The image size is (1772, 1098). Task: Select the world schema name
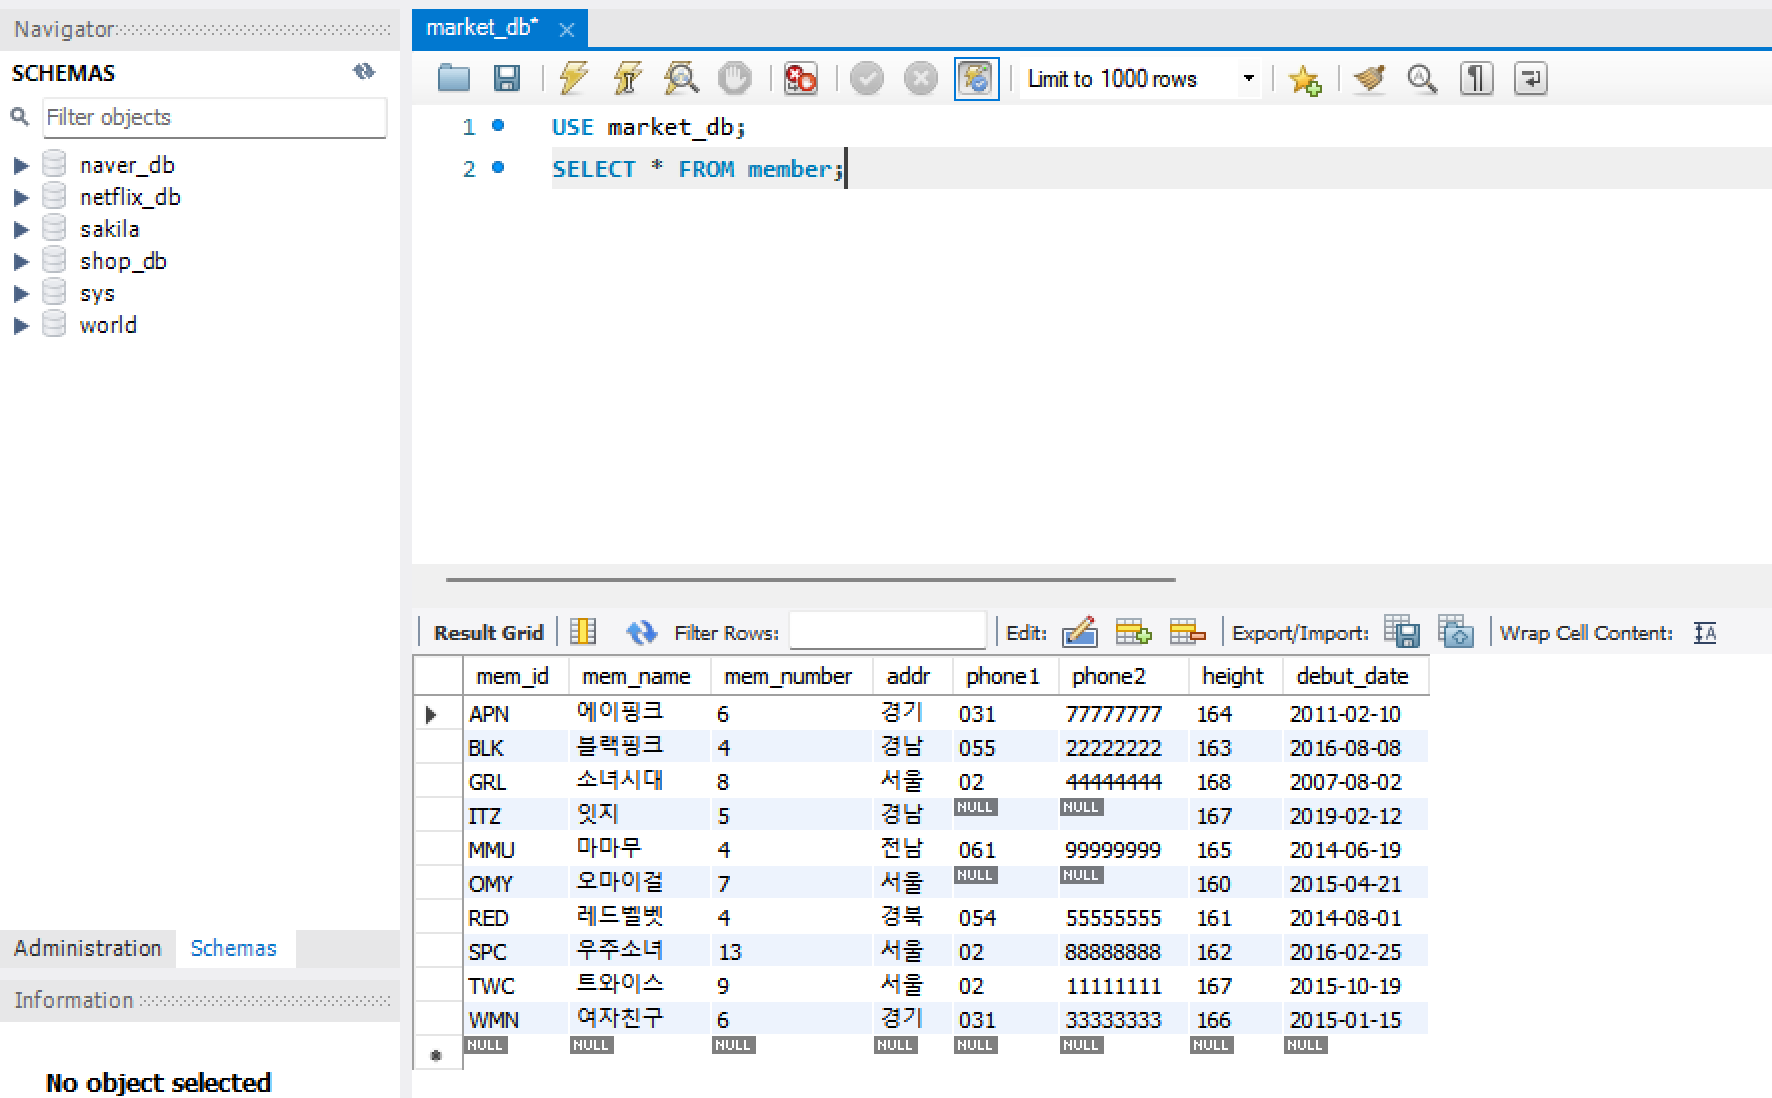[x=108, y=325]
